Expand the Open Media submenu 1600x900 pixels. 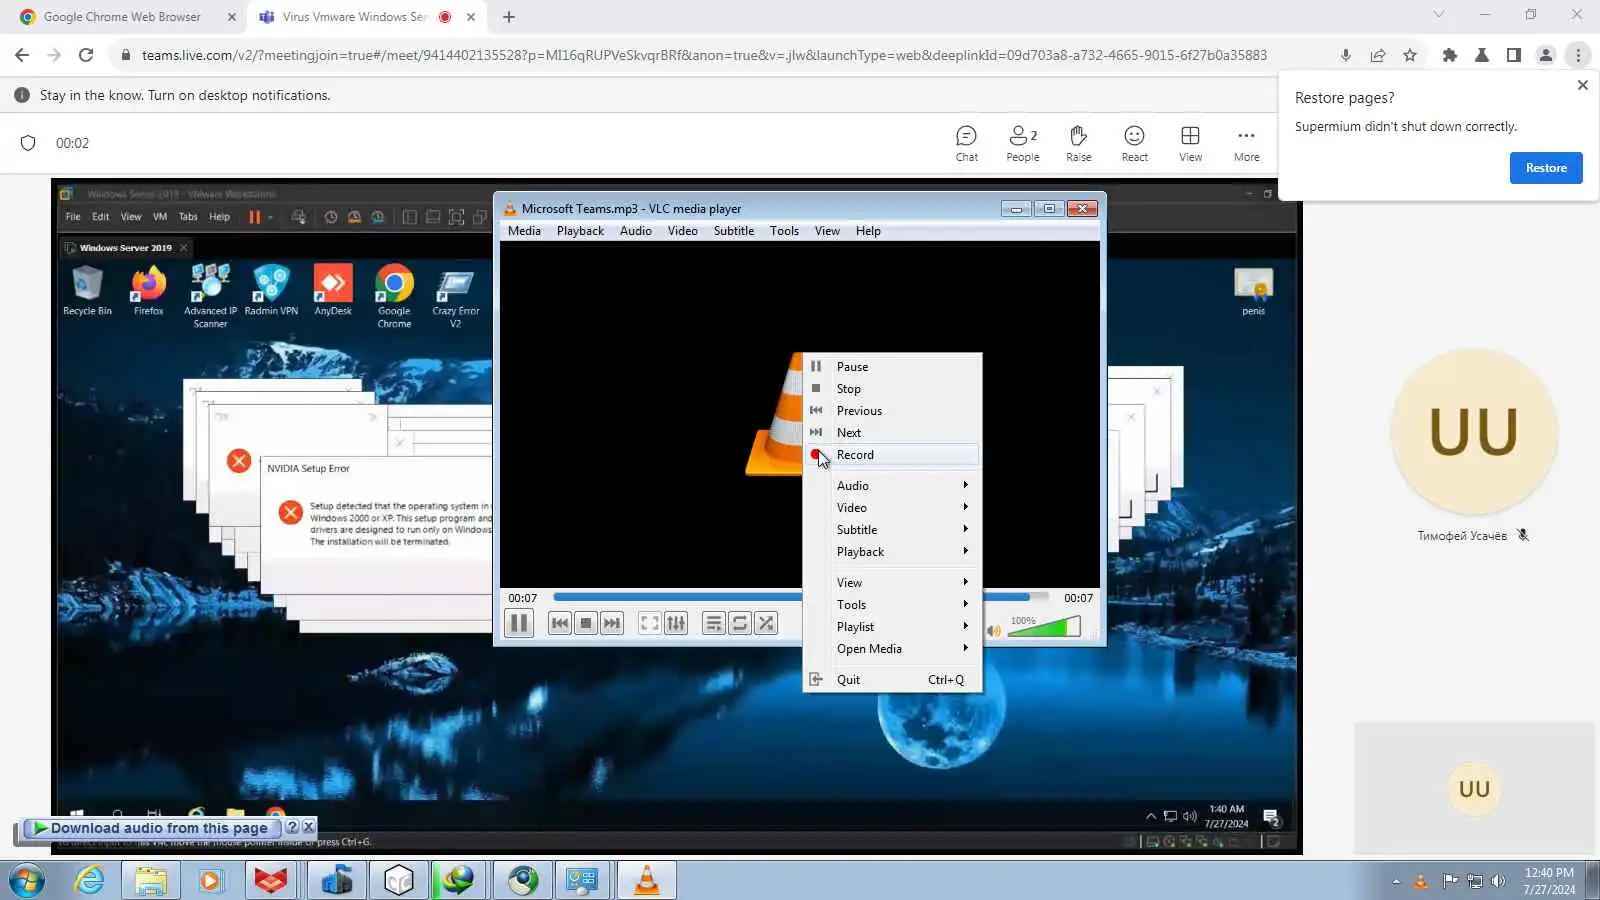(893, 649)
